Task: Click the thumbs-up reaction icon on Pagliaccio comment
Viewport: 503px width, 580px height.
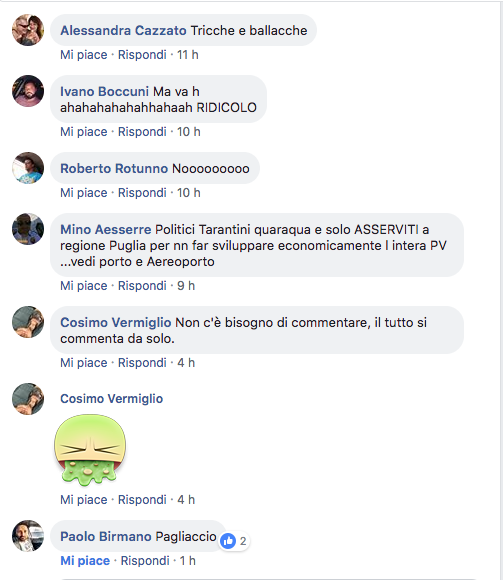Action: [228, 541]
